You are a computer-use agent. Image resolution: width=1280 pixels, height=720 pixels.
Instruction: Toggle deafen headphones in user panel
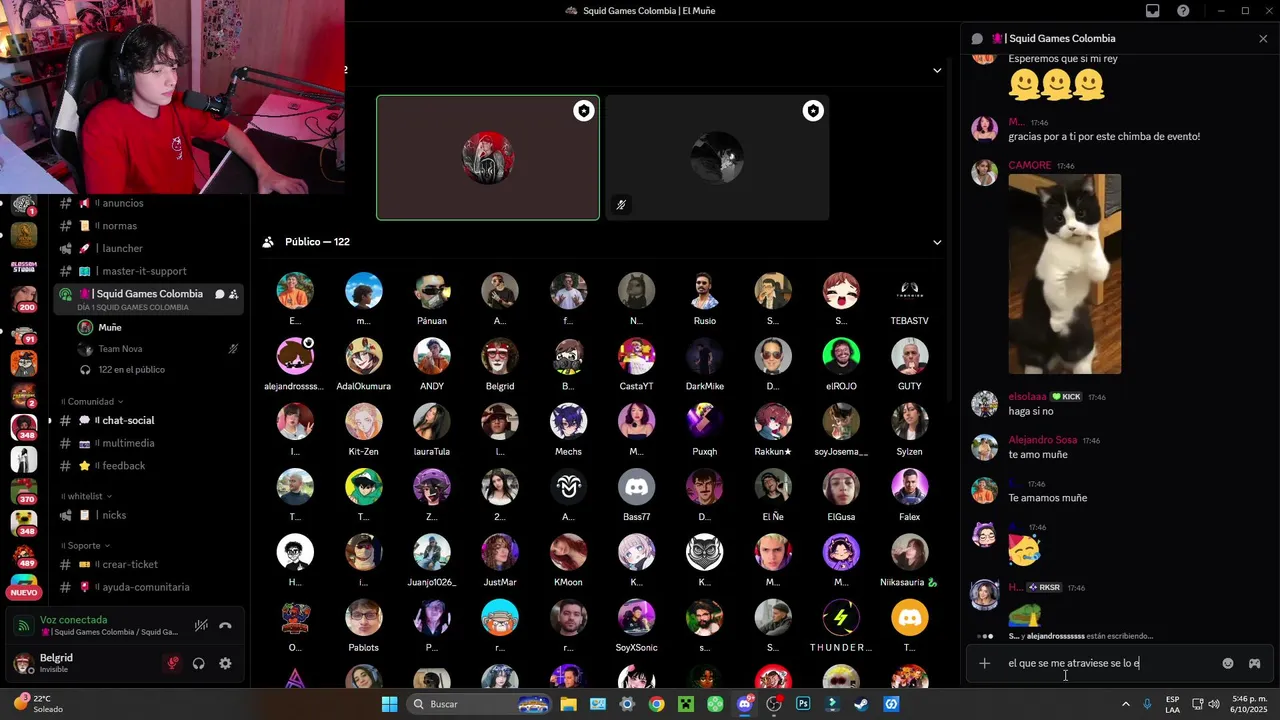point(199,663)
